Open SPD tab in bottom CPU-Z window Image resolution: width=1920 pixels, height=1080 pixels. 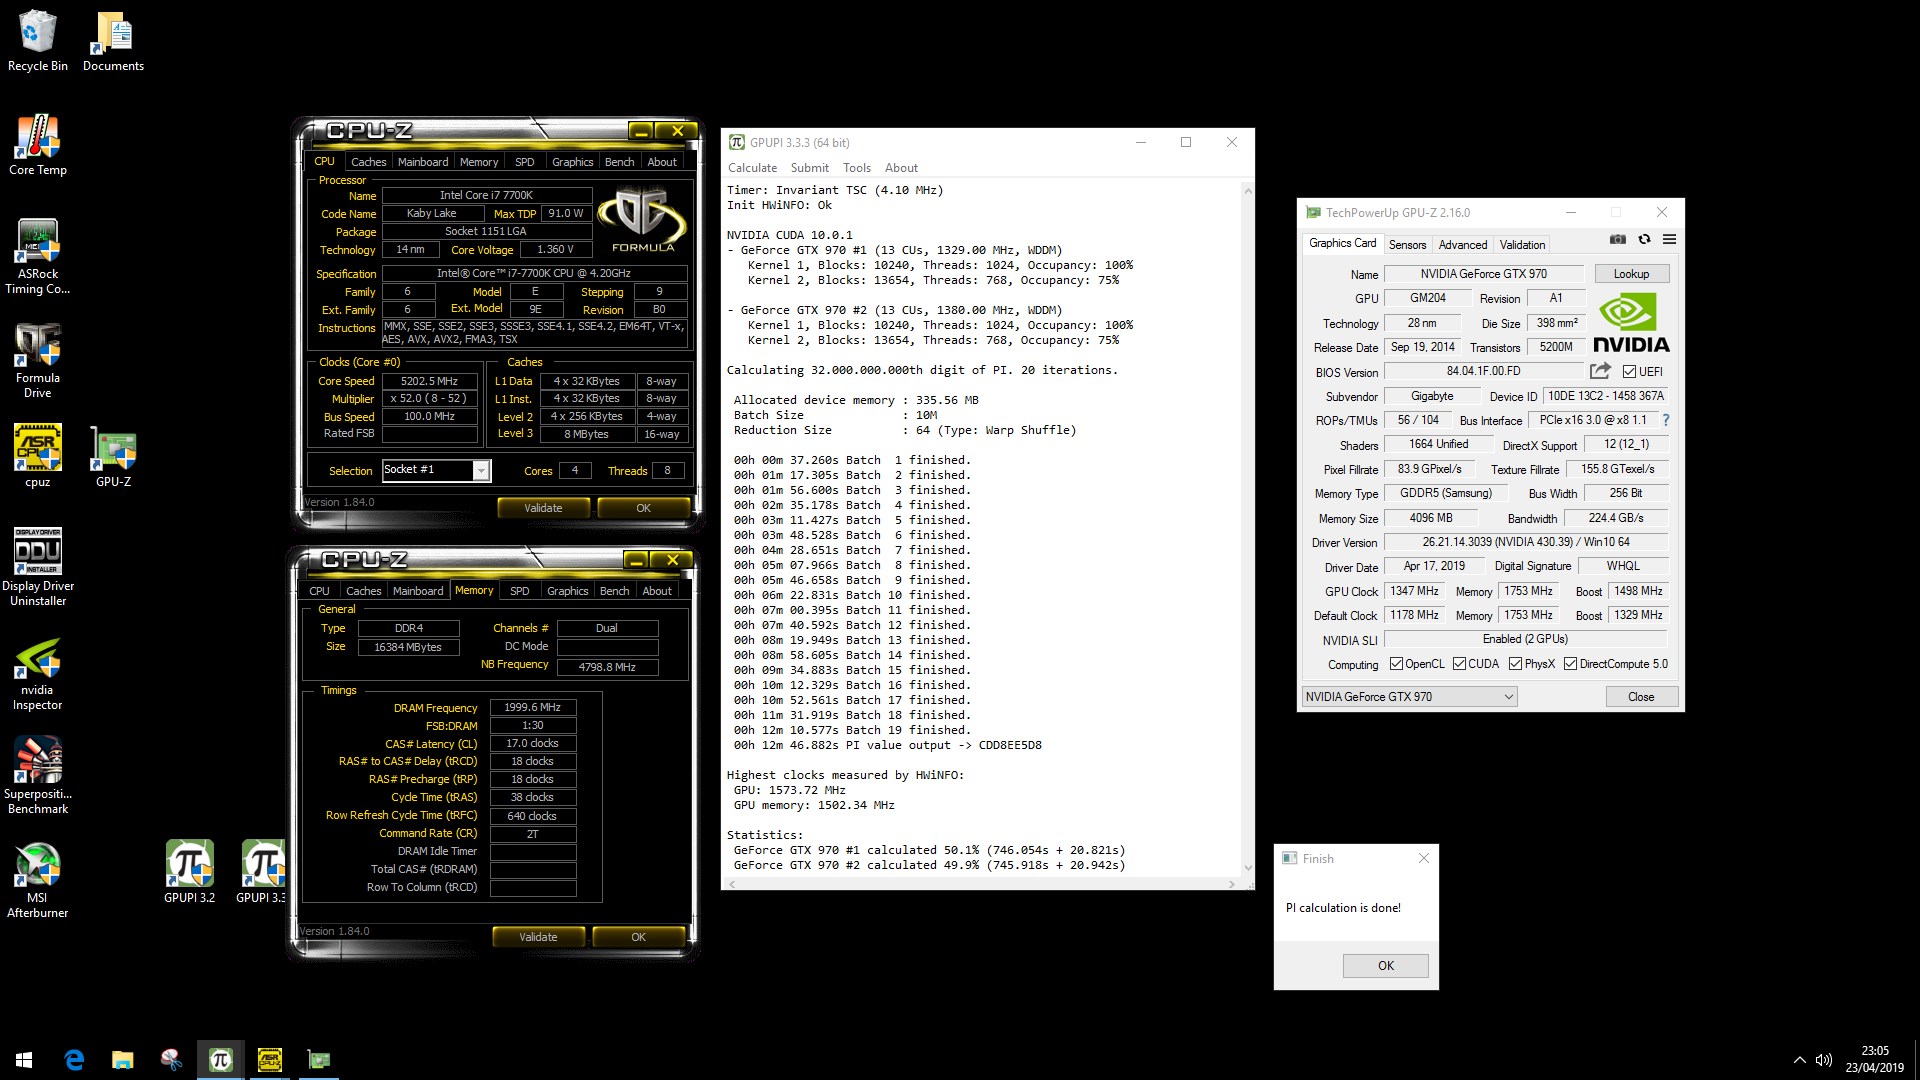(520, 591)
